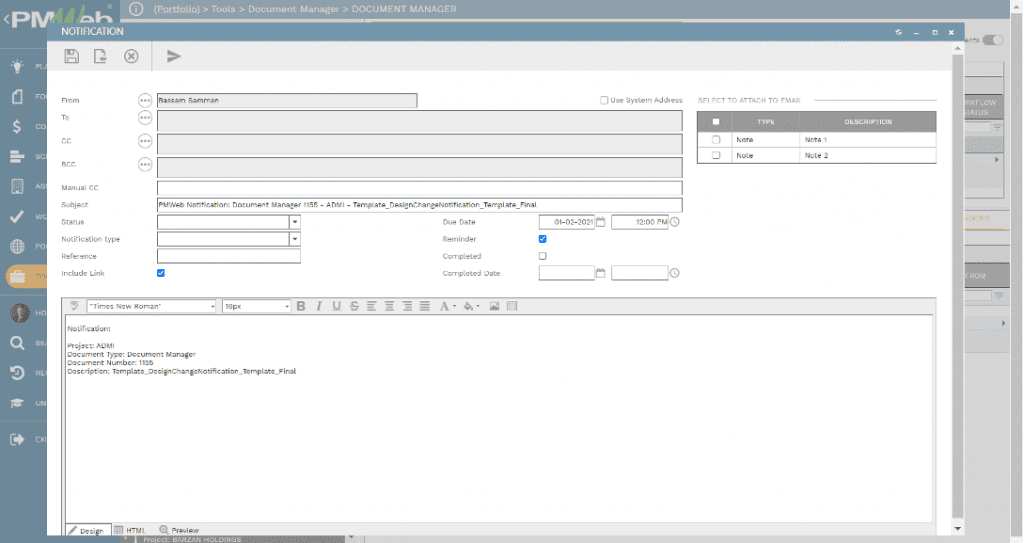Insert an image using the editor toolbar
Viewport: 1024px width, 543px height.
click(x=494, y=306)
